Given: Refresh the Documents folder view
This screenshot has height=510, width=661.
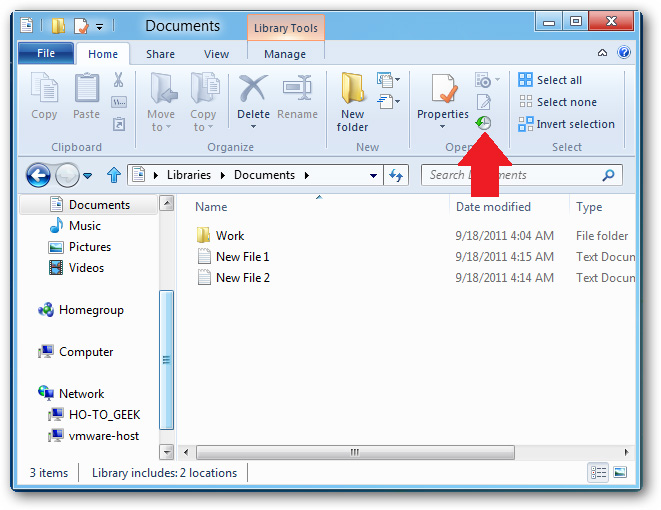Looking at the screenshot, I should pyautogui.click(x=396, y=175).
